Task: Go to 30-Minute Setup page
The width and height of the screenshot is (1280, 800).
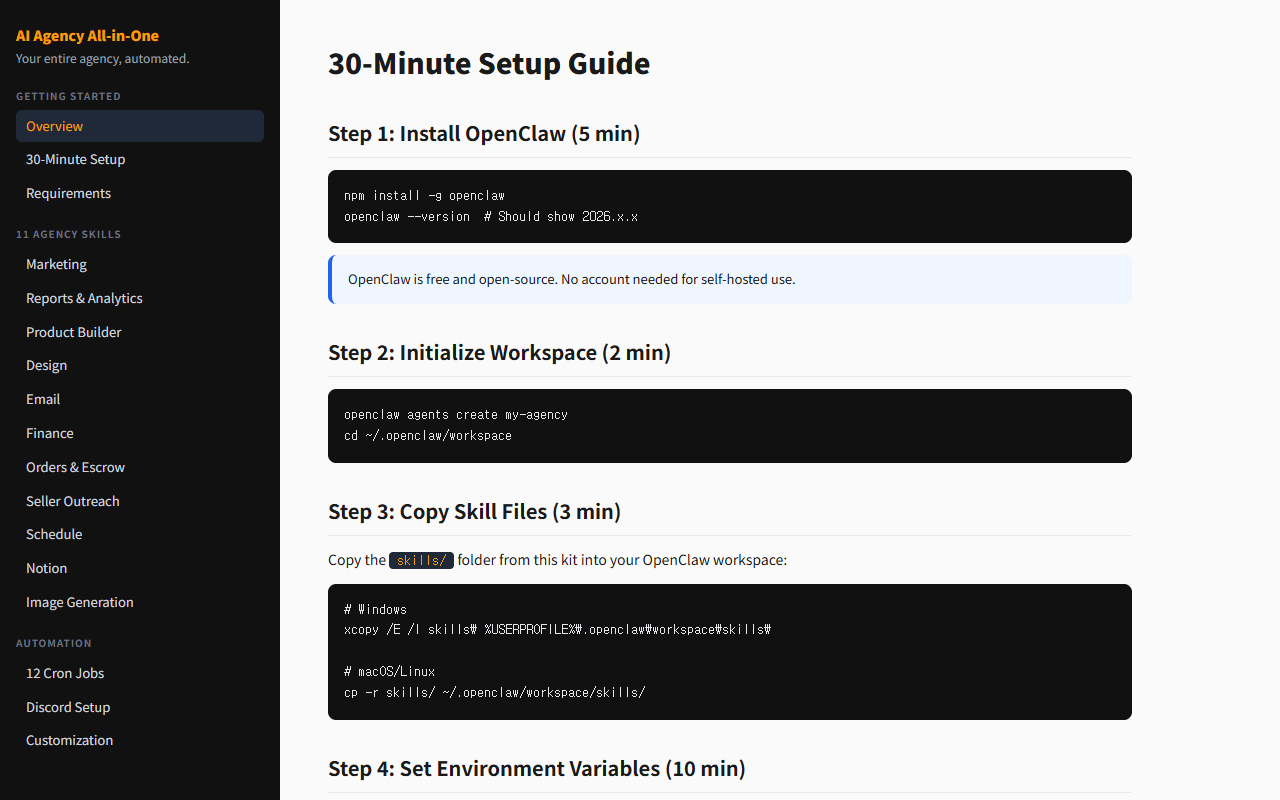Action: point(76,160)
